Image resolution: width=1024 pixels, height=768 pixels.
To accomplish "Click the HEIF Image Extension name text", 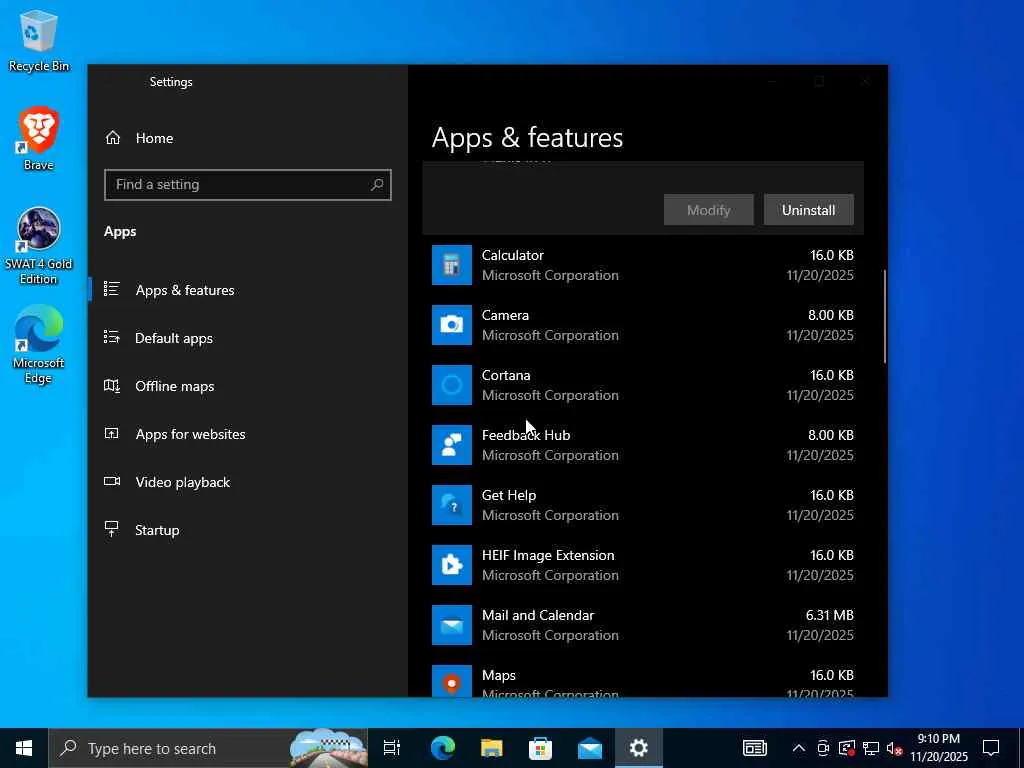I will 548,555.
